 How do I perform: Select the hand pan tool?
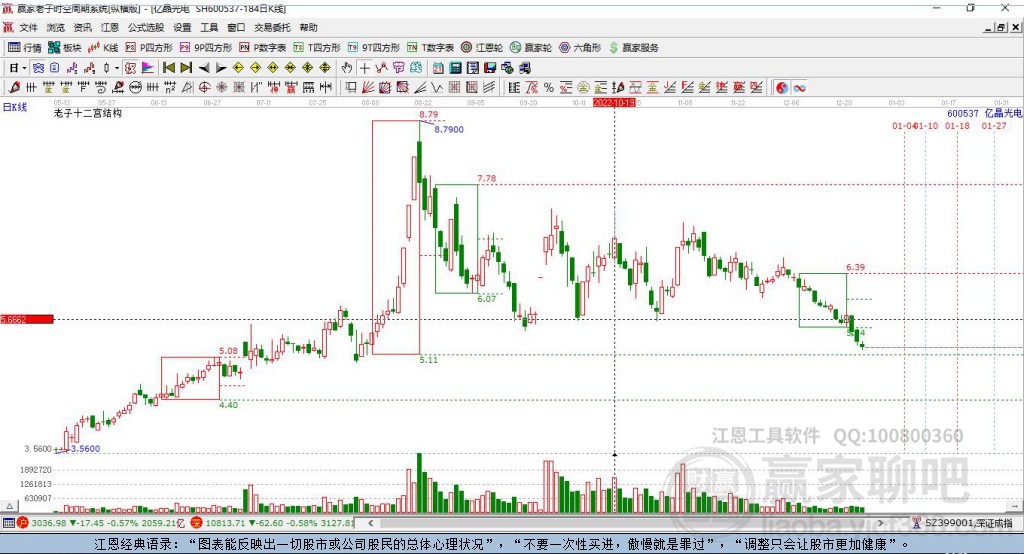pos(347,67)
